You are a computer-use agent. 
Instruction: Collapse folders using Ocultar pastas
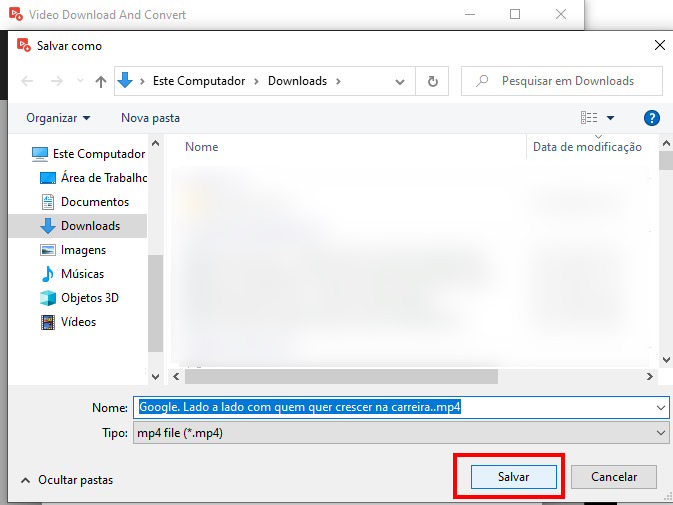coord(66,480)
